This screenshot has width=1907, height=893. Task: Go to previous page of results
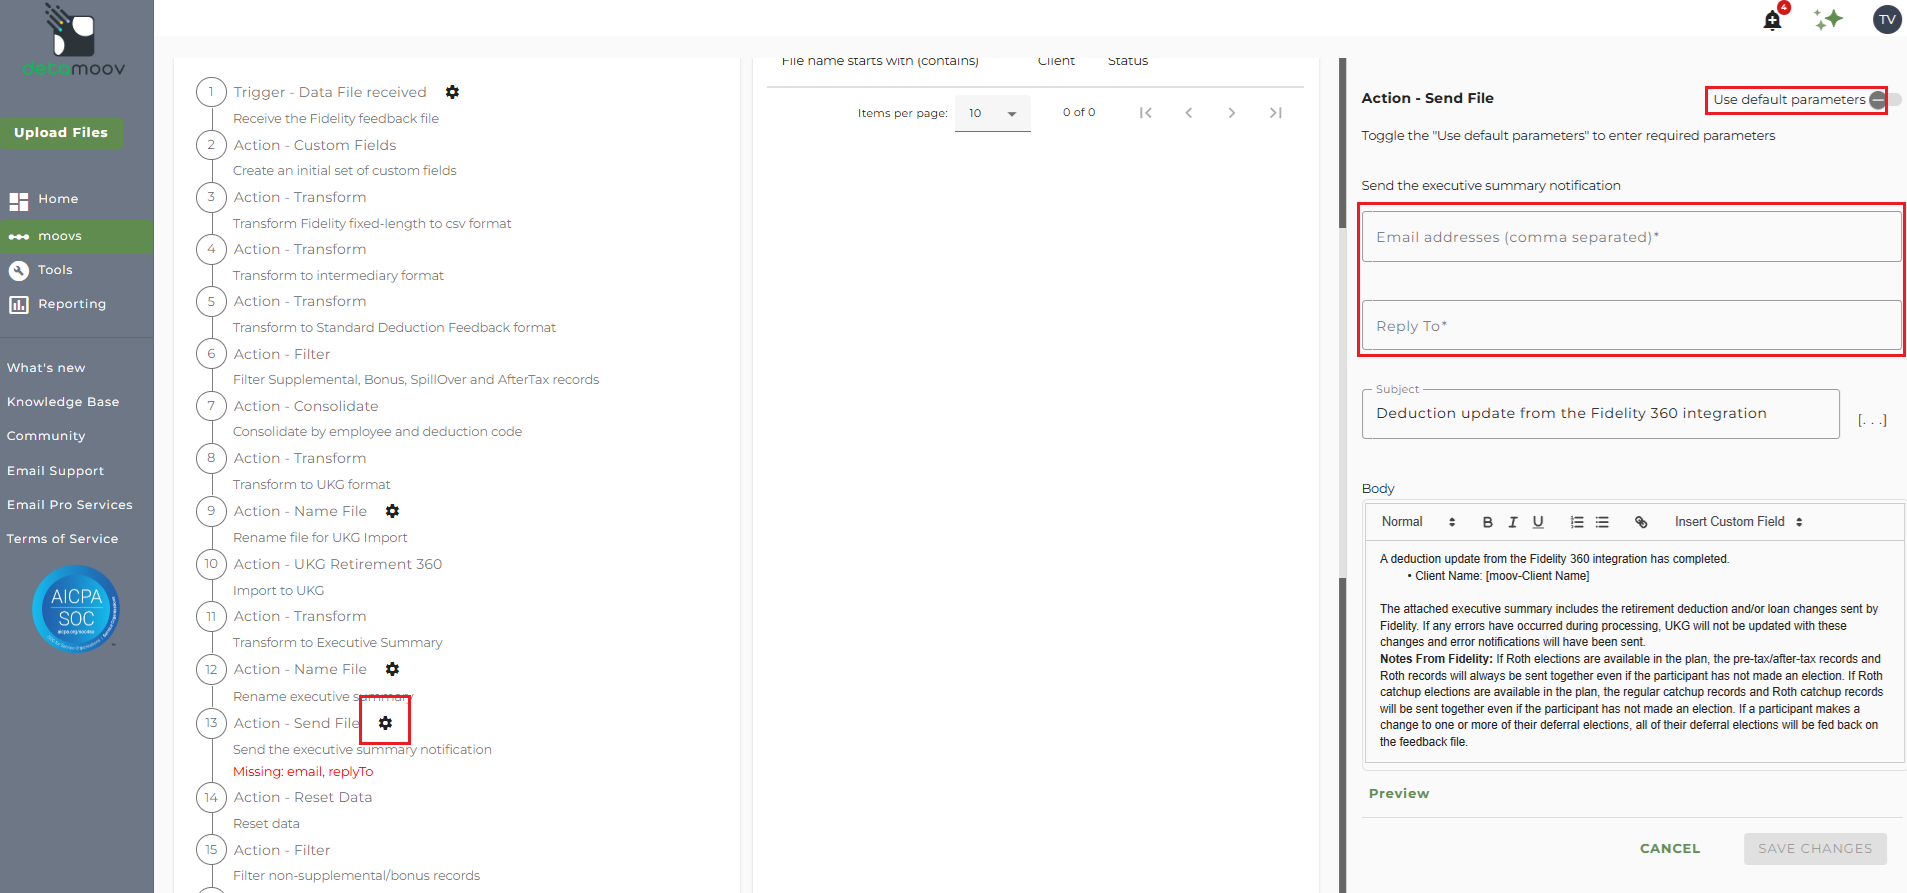1189,113
